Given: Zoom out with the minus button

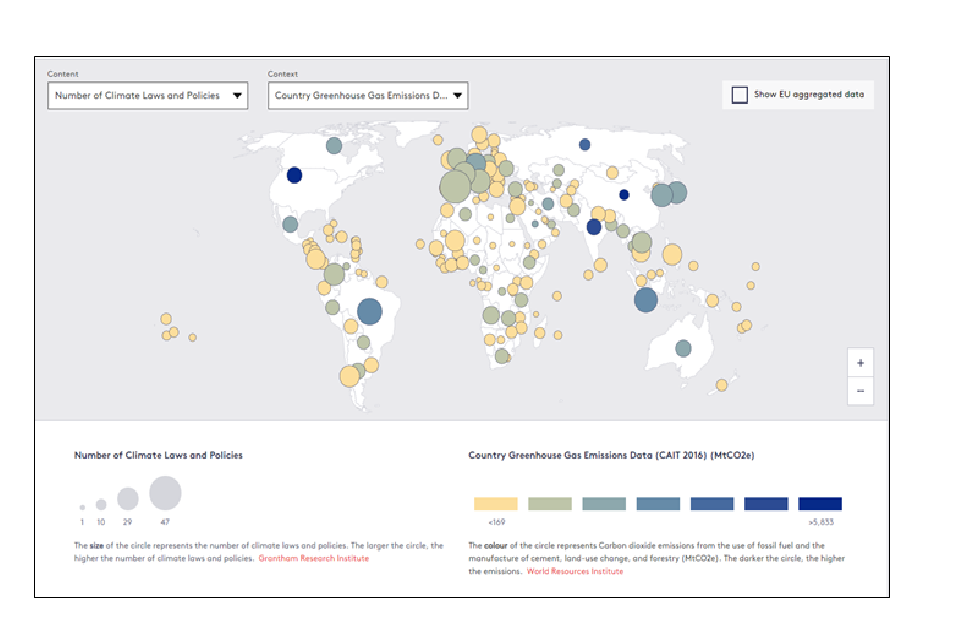Looking at the screenshot, I should (860, 391).
